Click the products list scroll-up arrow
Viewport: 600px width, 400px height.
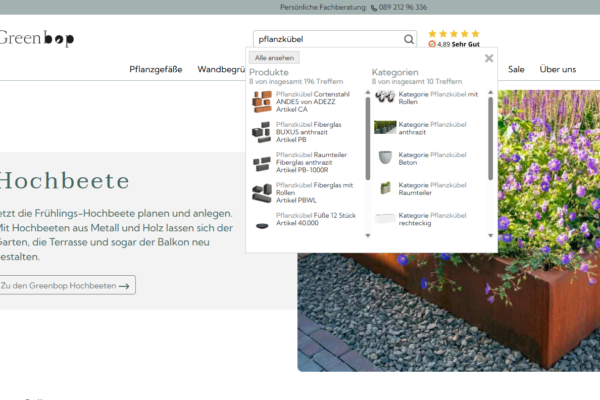pos(368,92)
